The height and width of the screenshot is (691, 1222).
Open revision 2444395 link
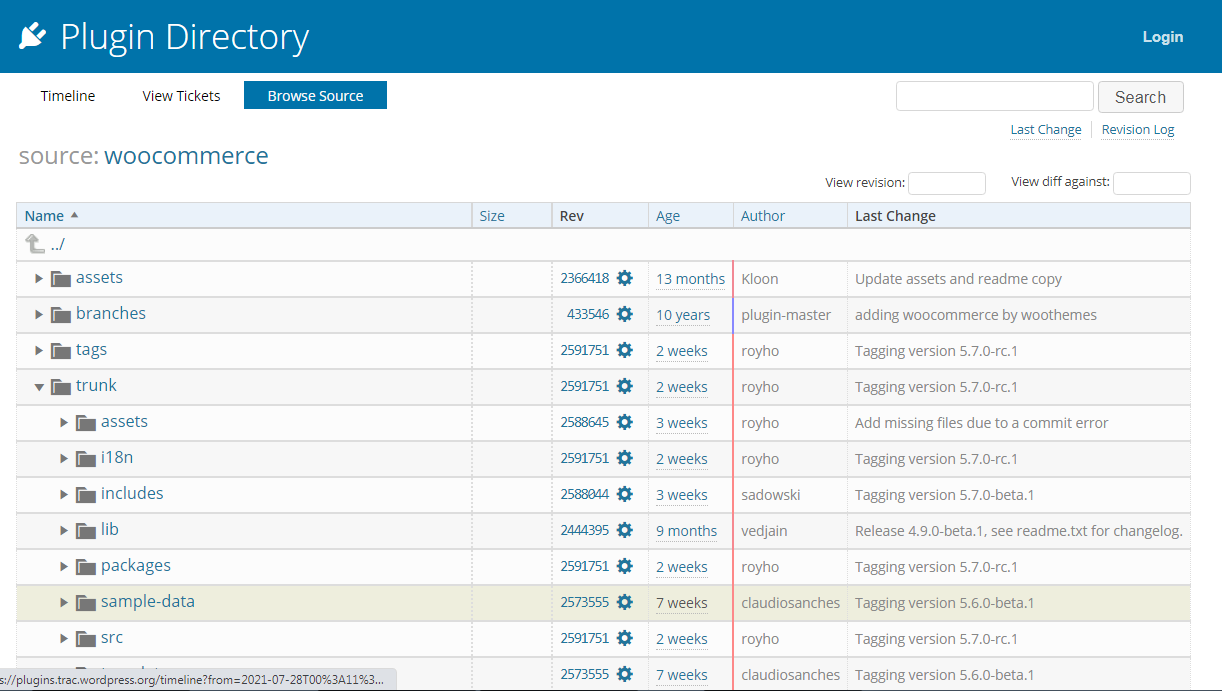point(585,531)
